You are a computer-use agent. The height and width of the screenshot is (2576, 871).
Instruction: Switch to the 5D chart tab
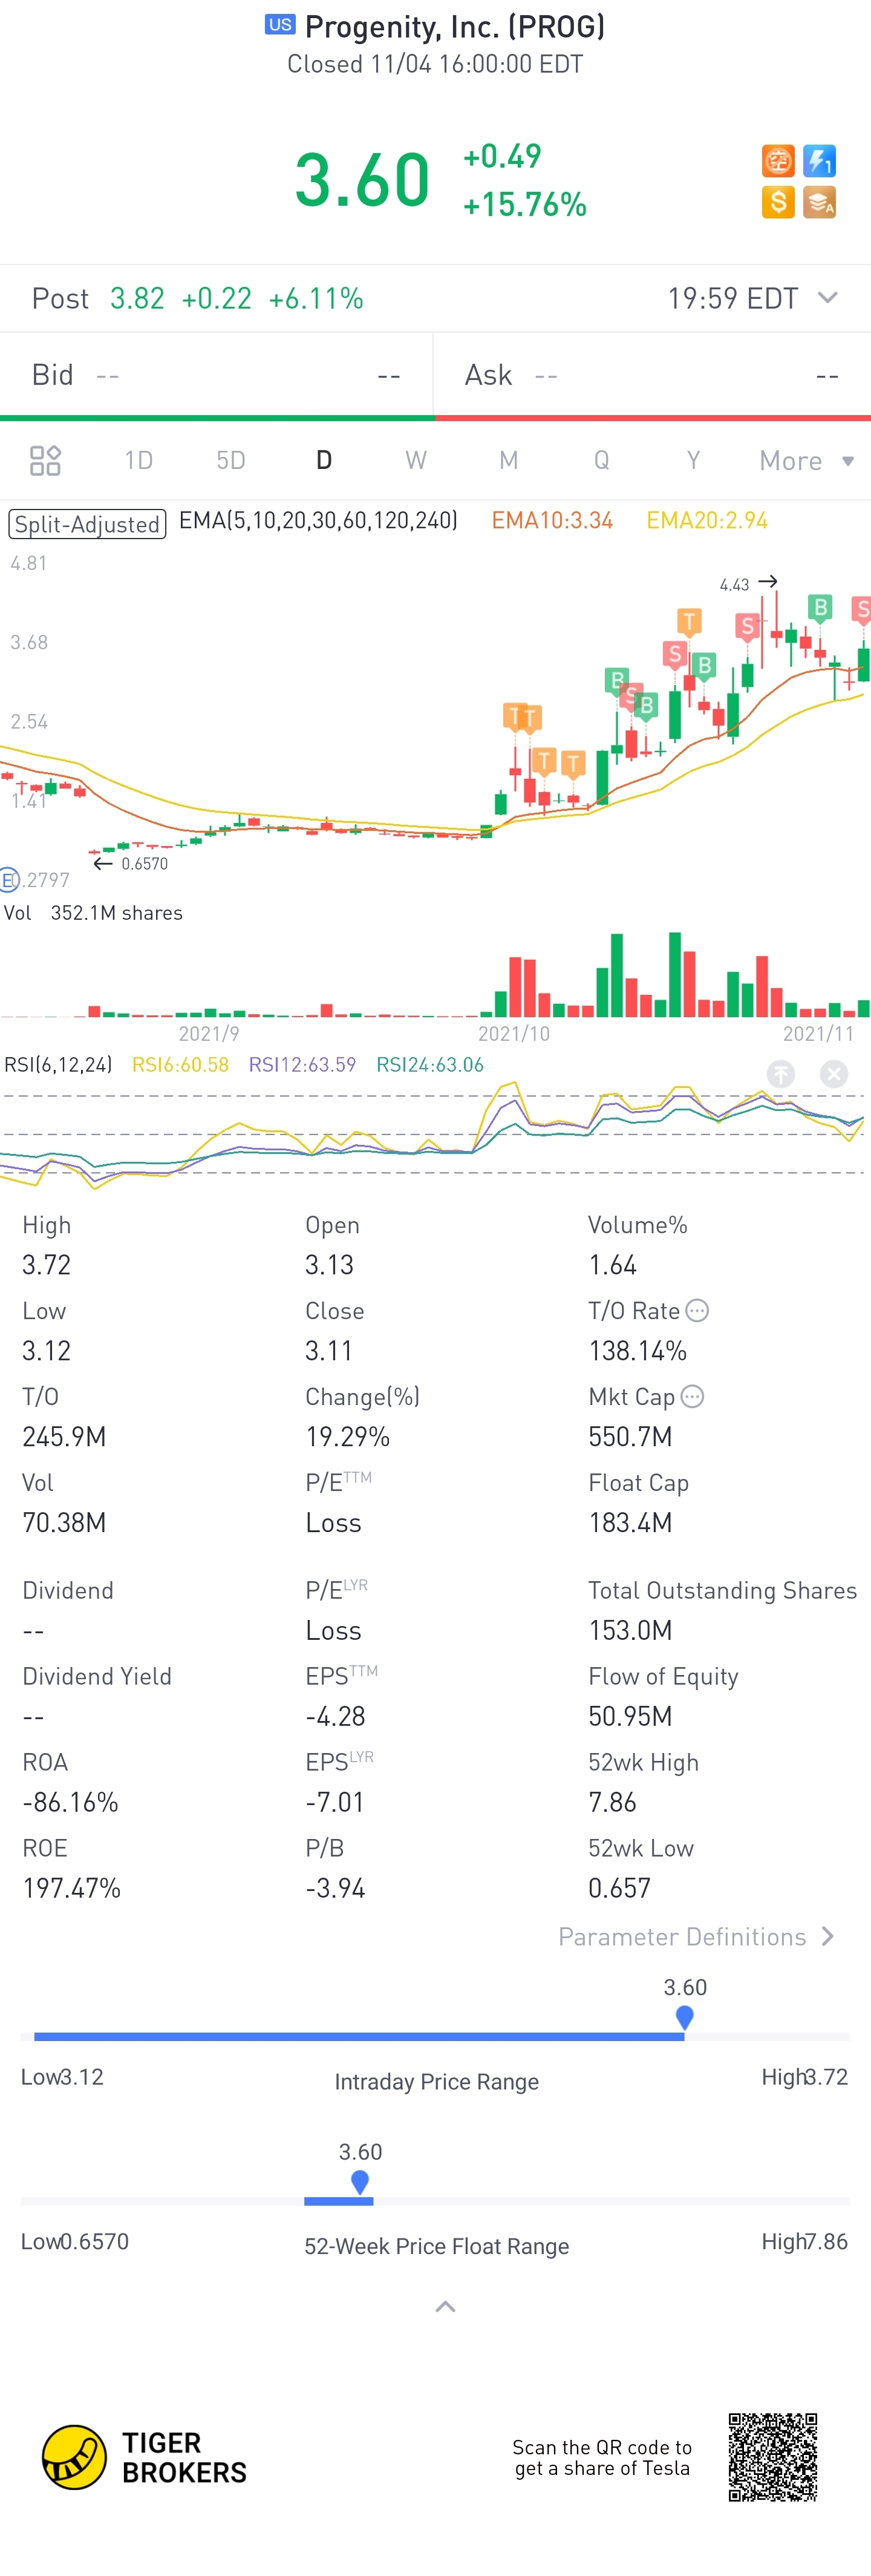tap(231, 460)
